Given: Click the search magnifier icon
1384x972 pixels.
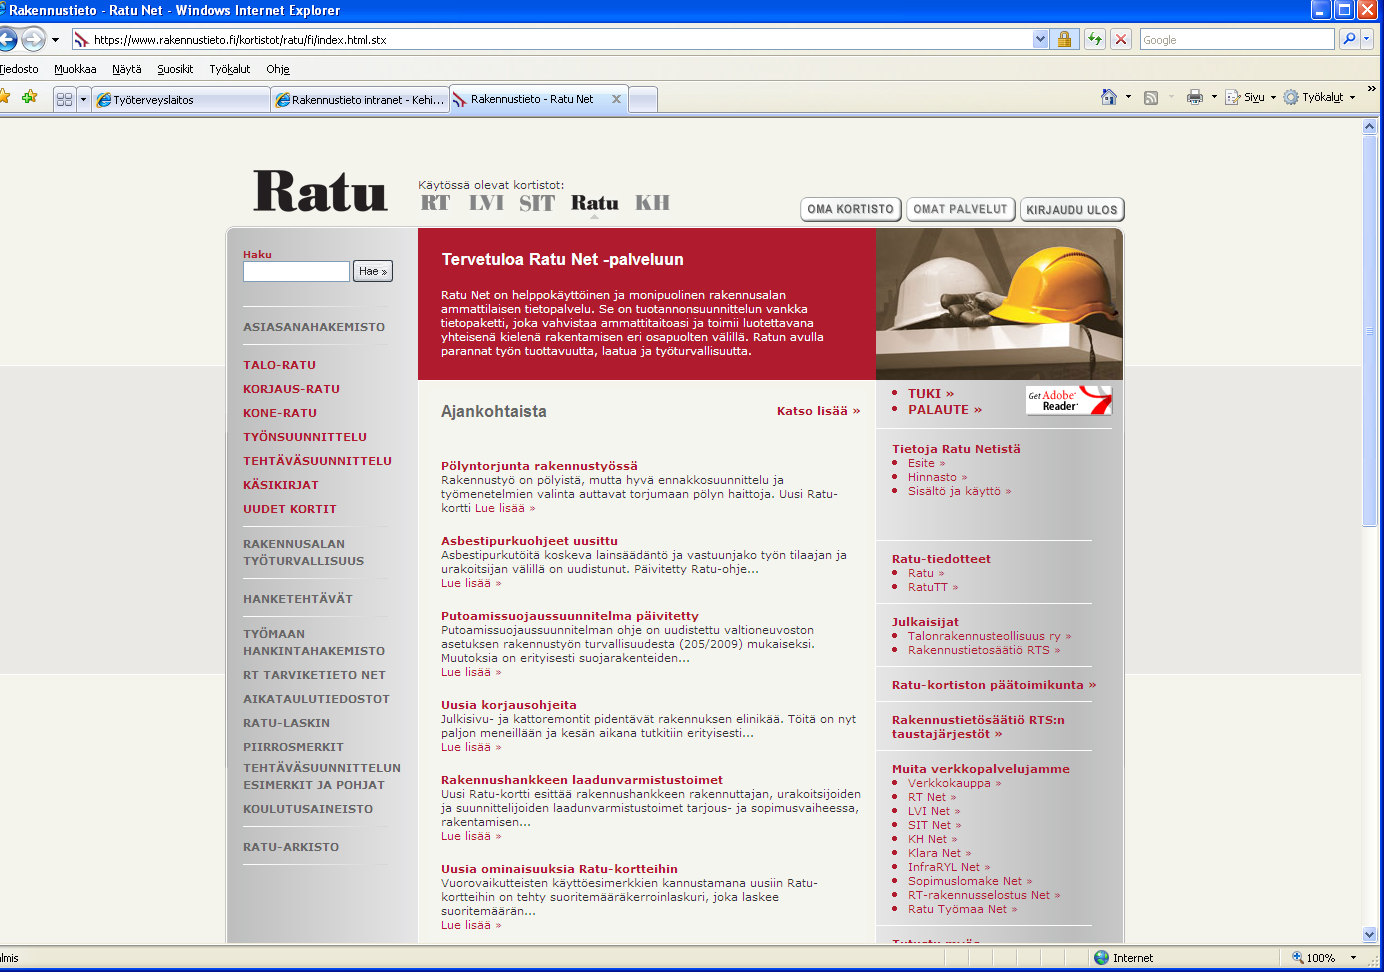Looking at the screenshot, I should click(x=1349, y=39).
